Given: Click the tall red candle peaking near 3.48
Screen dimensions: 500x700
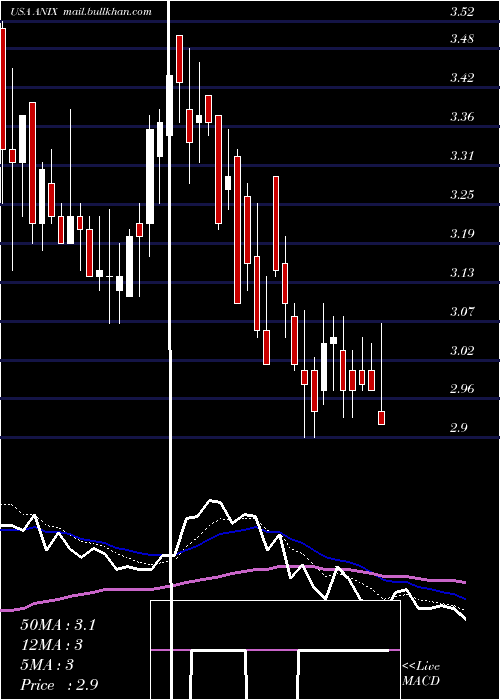Looking at the screenshot, I should (x=179, y=59).
